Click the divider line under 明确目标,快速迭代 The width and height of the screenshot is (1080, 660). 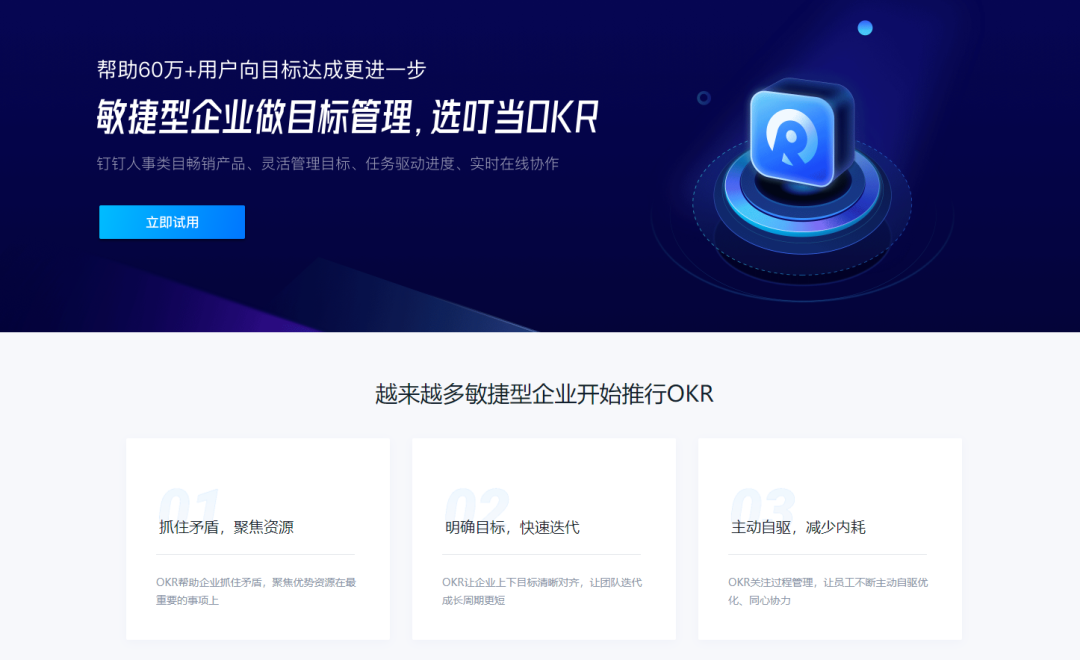click(541, 554)
